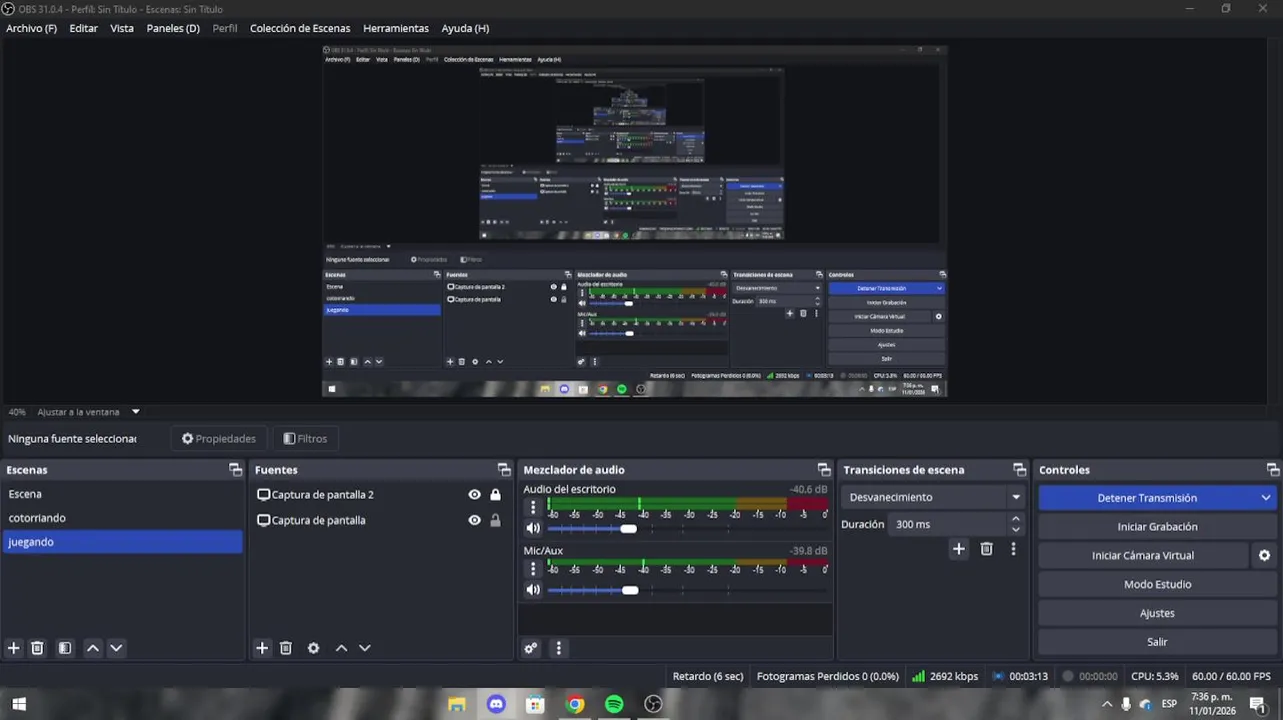
Task: Open preview zoom percentage dropdown arrow
Action: point(136,412)
